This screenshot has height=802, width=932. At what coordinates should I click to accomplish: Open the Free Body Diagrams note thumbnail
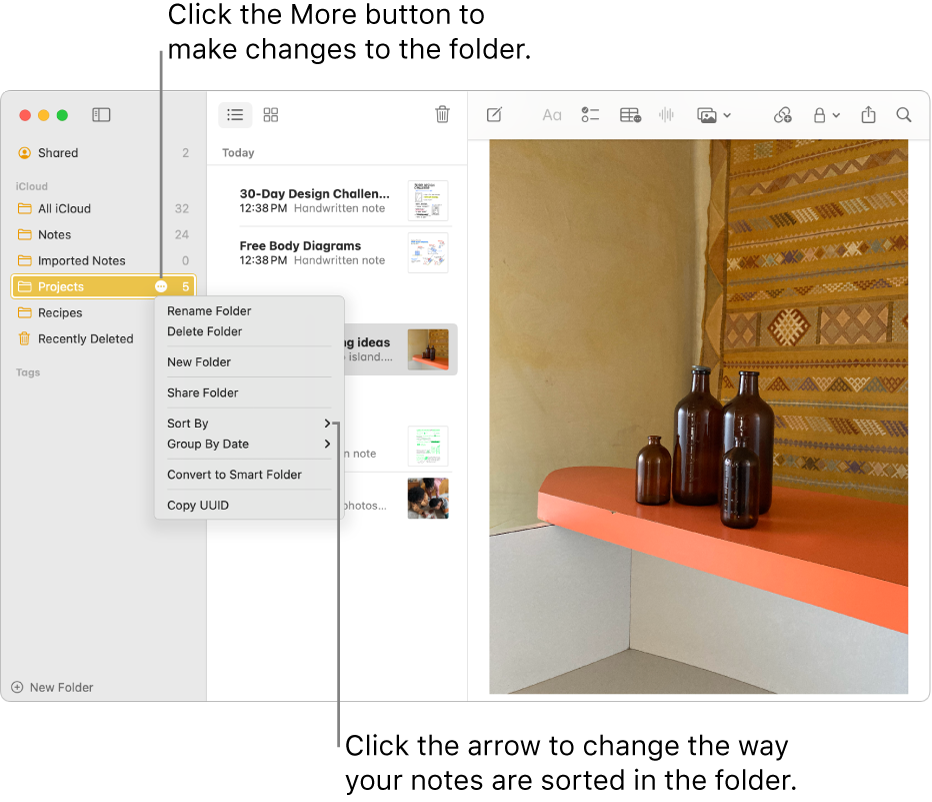click(x=427, y=253)
